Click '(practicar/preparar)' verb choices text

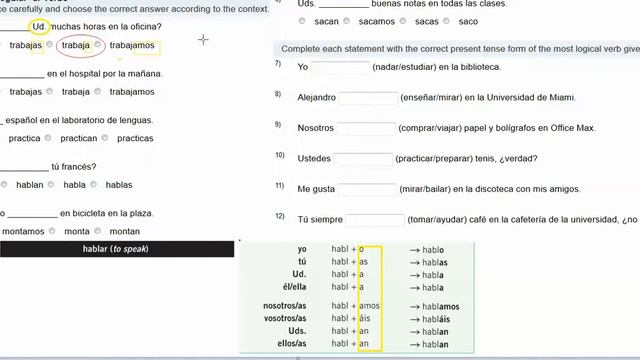434,158
